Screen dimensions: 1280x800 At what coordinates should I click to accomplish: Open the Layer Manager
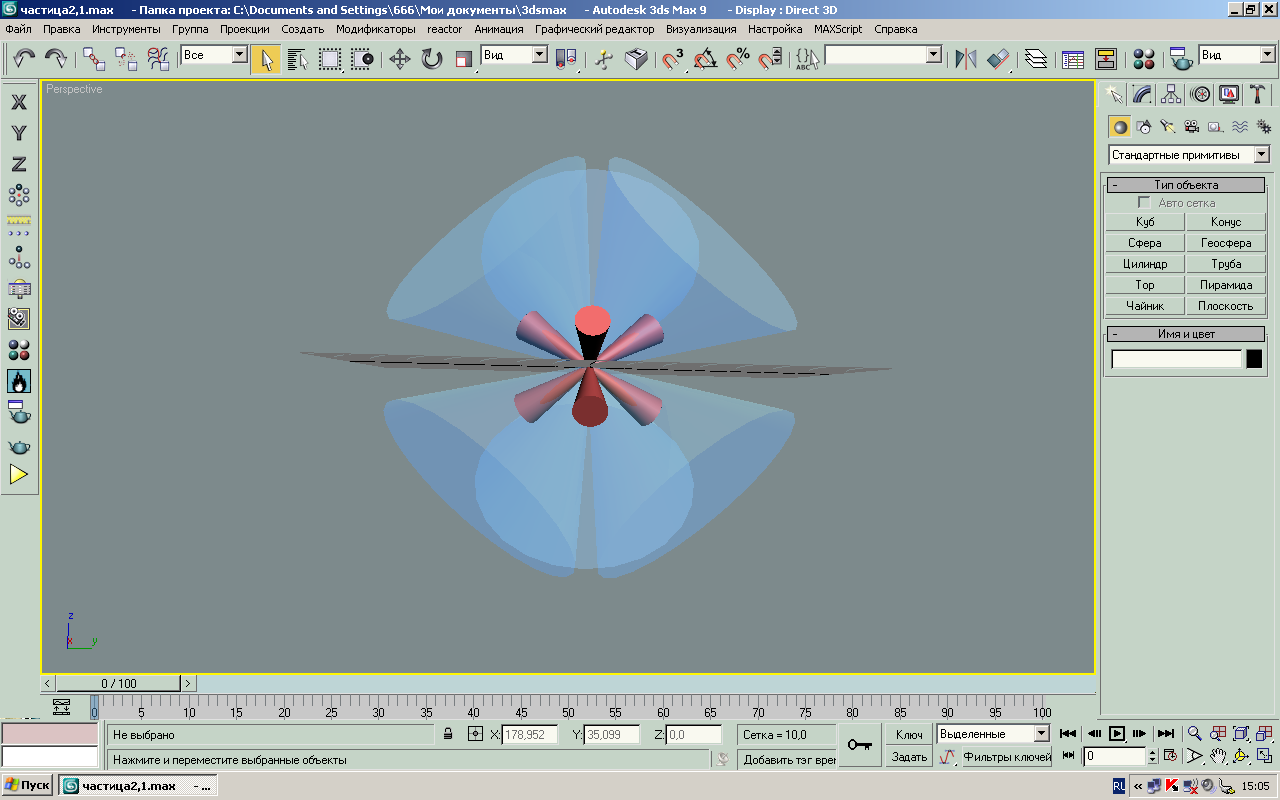point(1036,59)
